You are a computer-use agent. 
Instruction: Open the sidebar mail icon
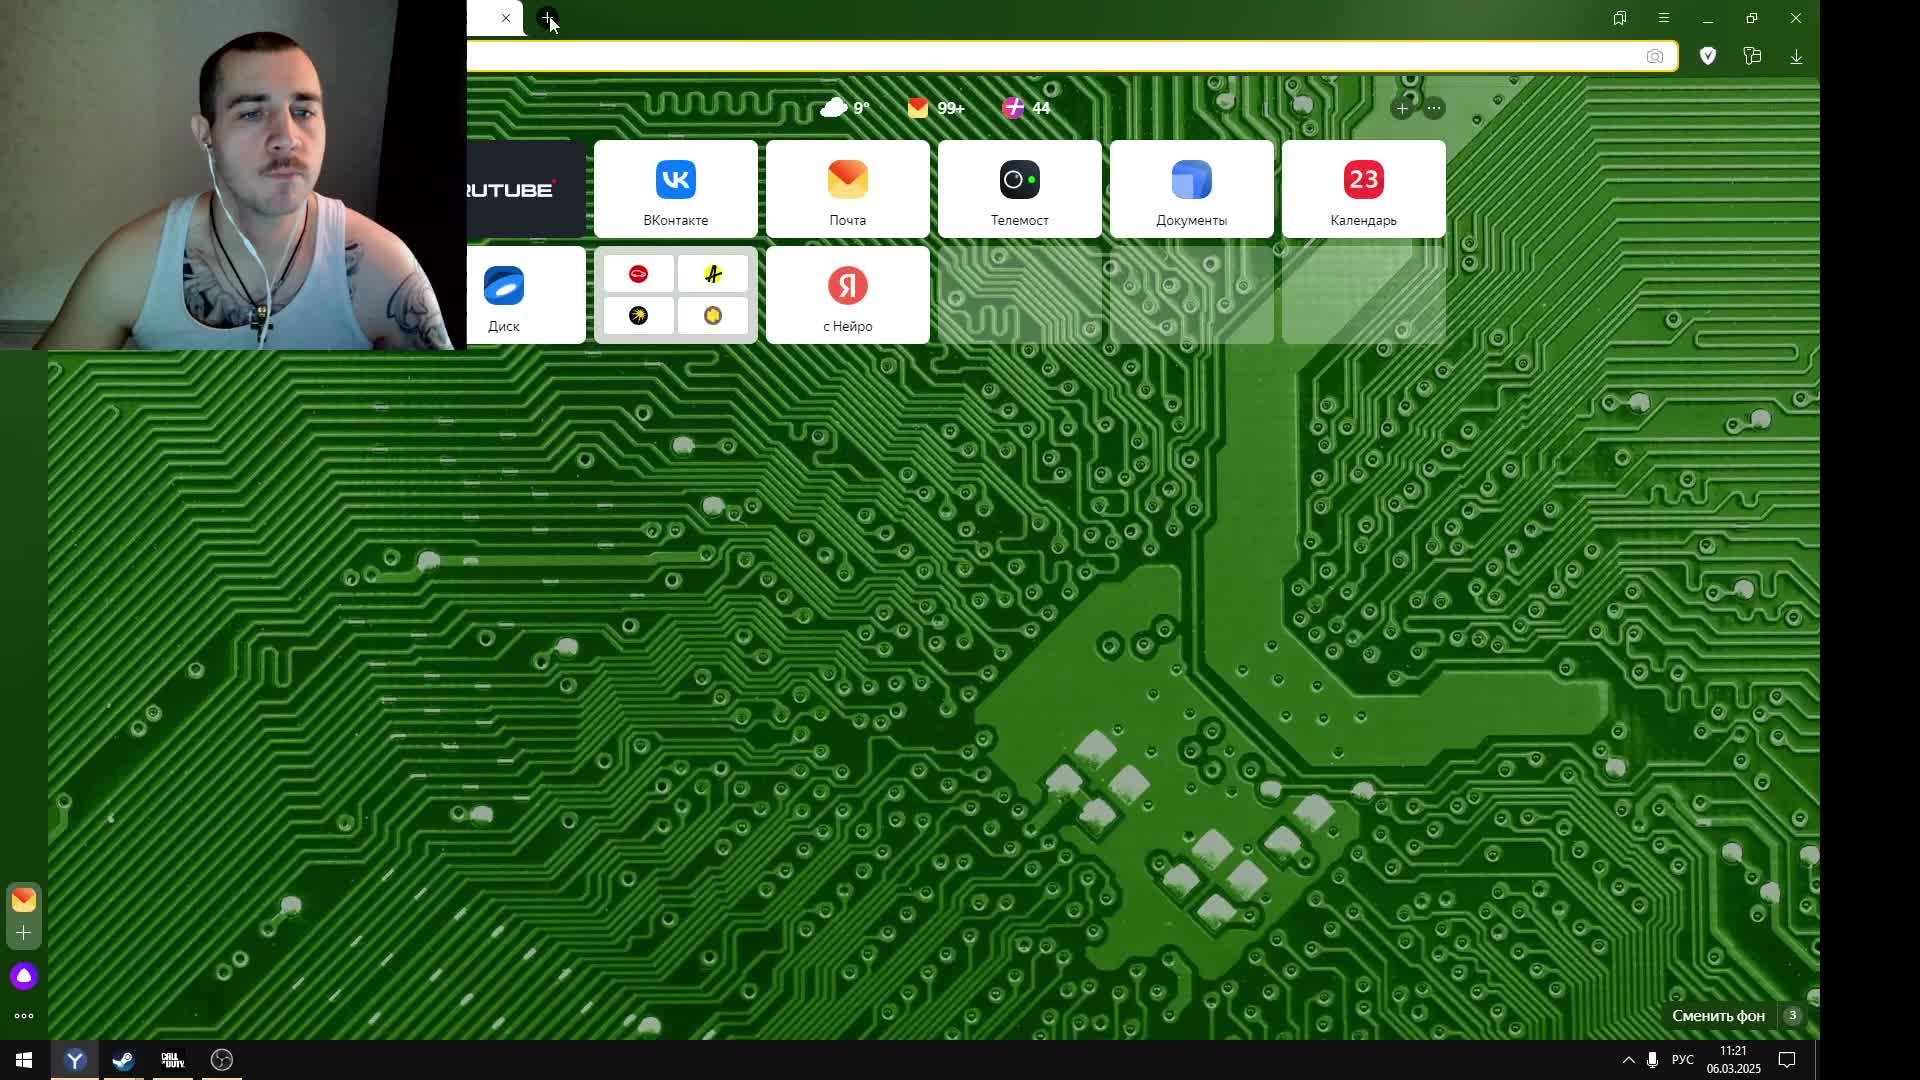coord(24,900)
